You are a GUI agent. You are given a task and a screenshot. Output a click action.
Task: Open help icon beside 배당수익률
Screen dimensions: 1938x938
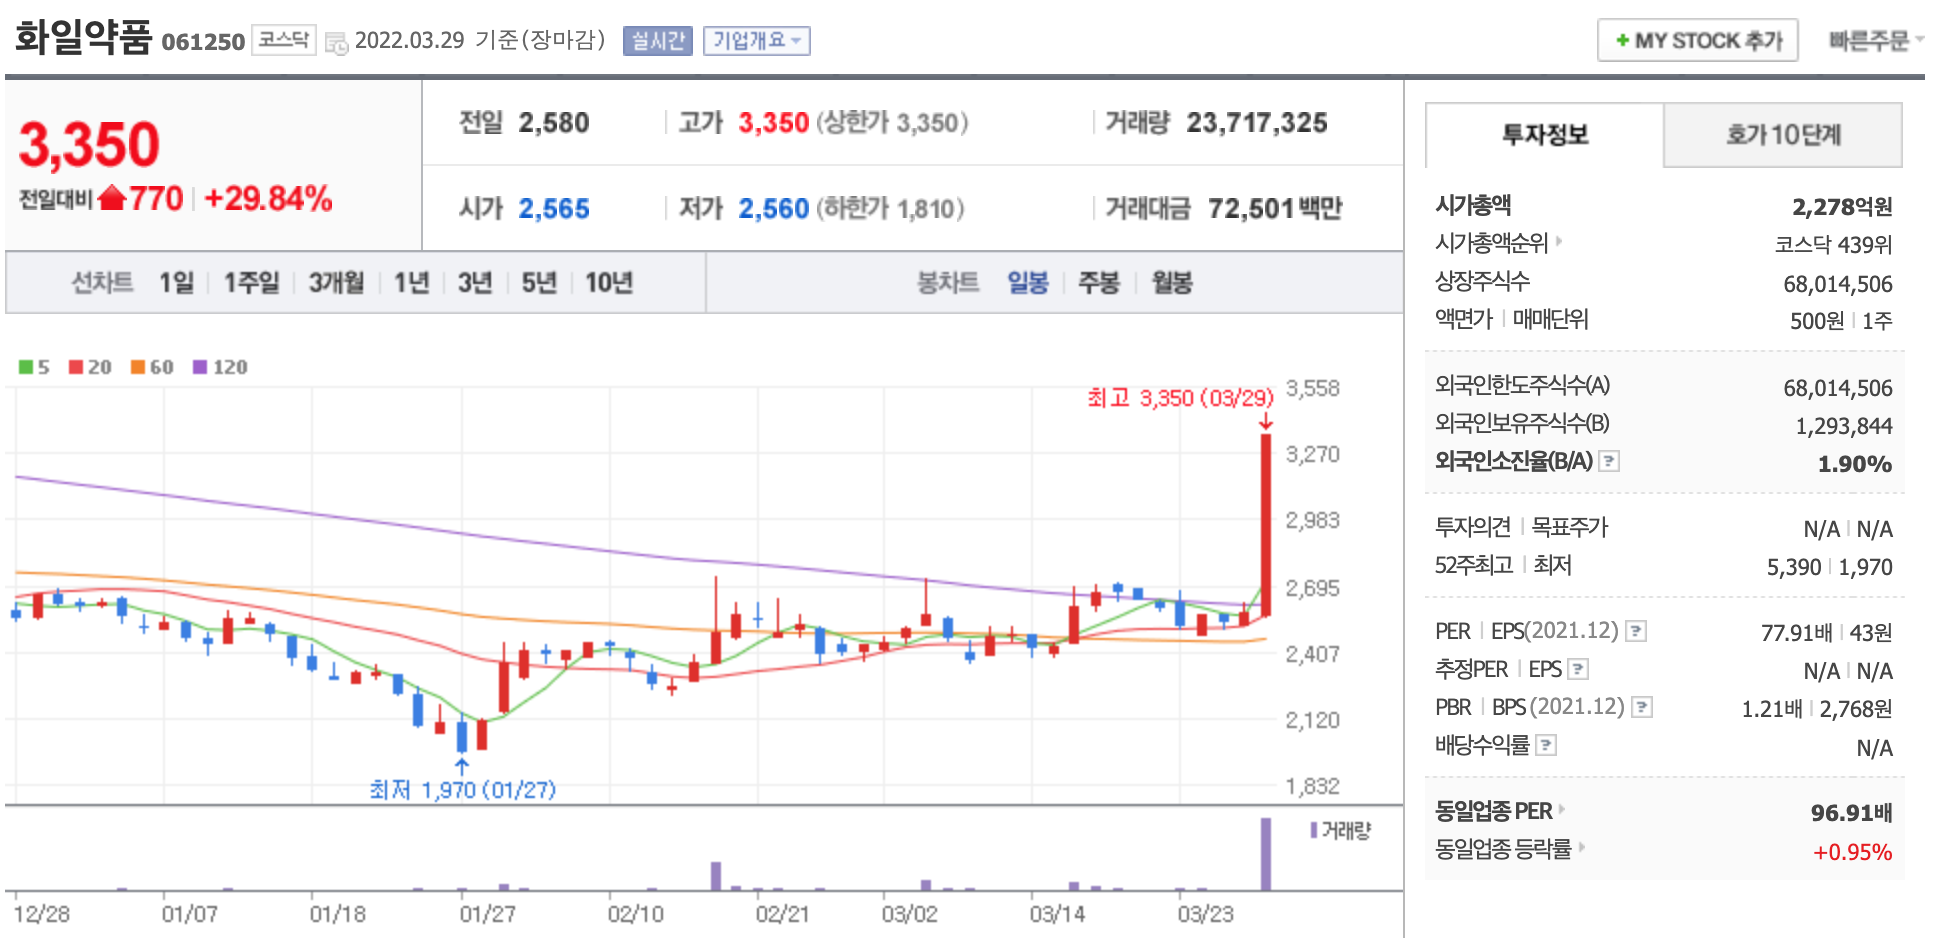click(1546, 745)
